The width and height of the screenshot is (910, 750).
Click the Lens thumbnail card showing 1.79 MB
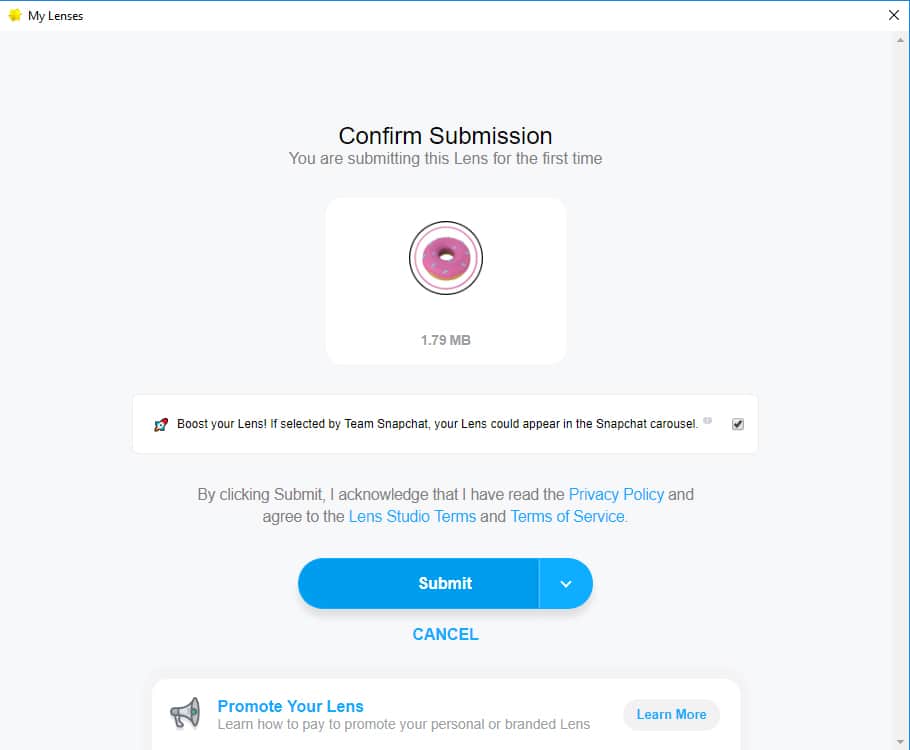pyautogui.click(x=445, y=280)
